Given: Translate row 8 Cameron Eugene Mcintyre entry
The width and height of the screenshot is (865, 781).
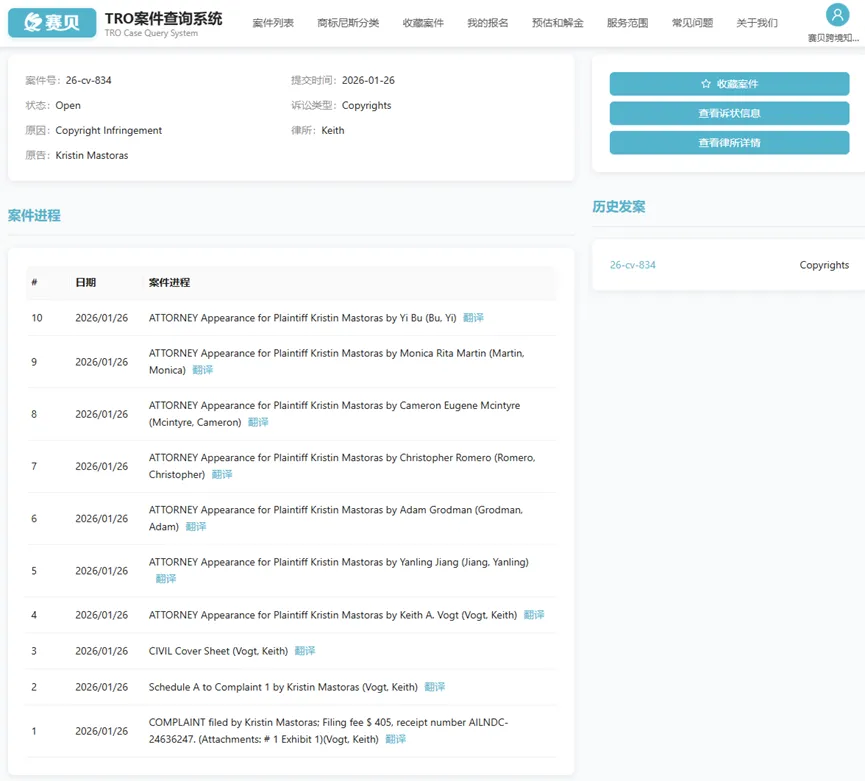Looking at the screenshot, I should [258, 422].
